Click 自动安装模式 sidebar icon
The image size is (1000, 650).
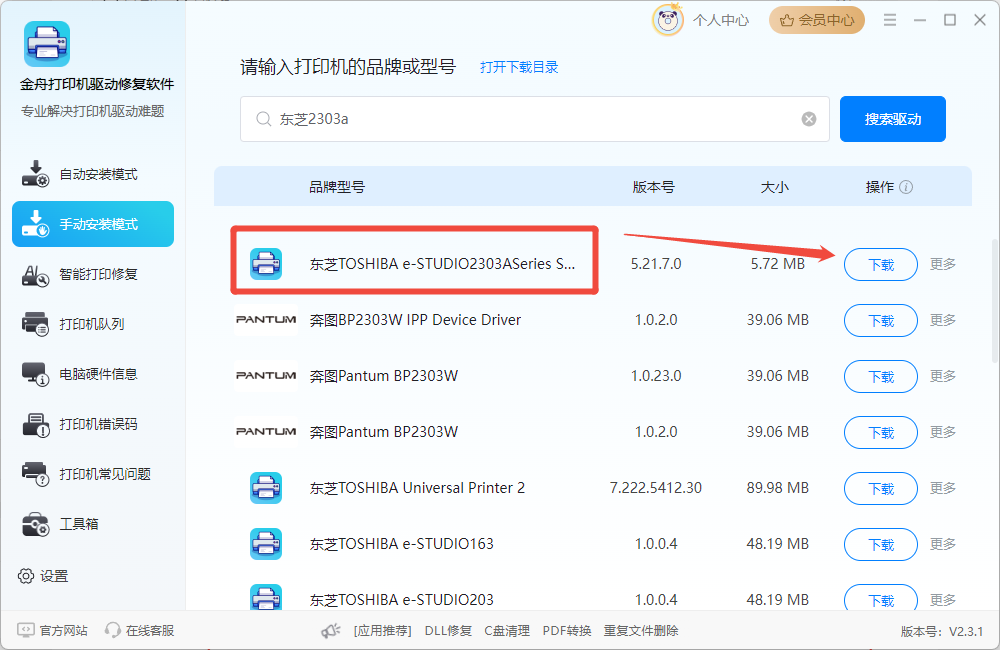pyautogui.click(x=35, y=174)
